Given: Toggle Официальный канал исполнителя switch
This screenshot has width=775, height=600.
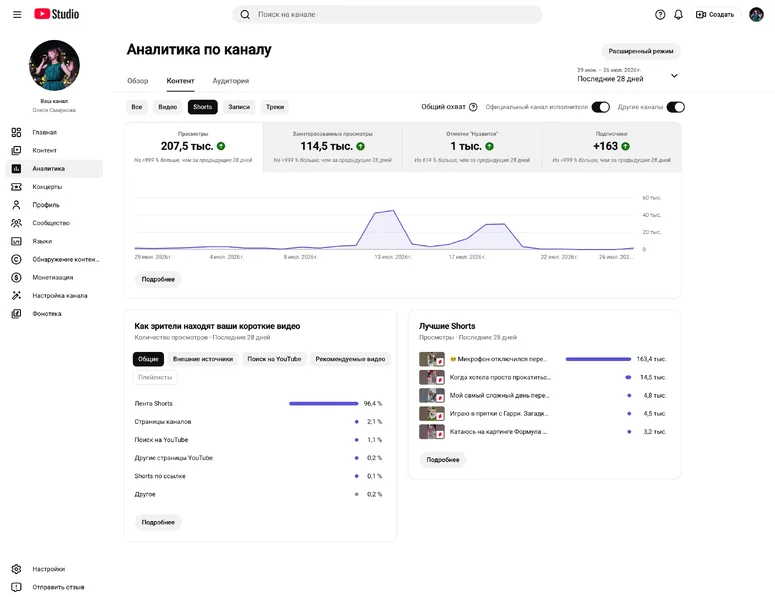Looking at the screenshot, I should coord(601,107).
